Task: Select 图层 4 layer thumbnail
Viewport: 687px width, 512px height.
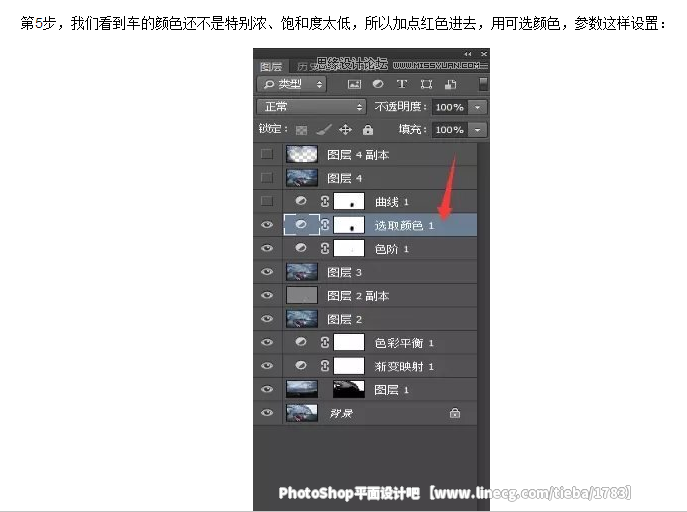Action: (x=302, y=178)
